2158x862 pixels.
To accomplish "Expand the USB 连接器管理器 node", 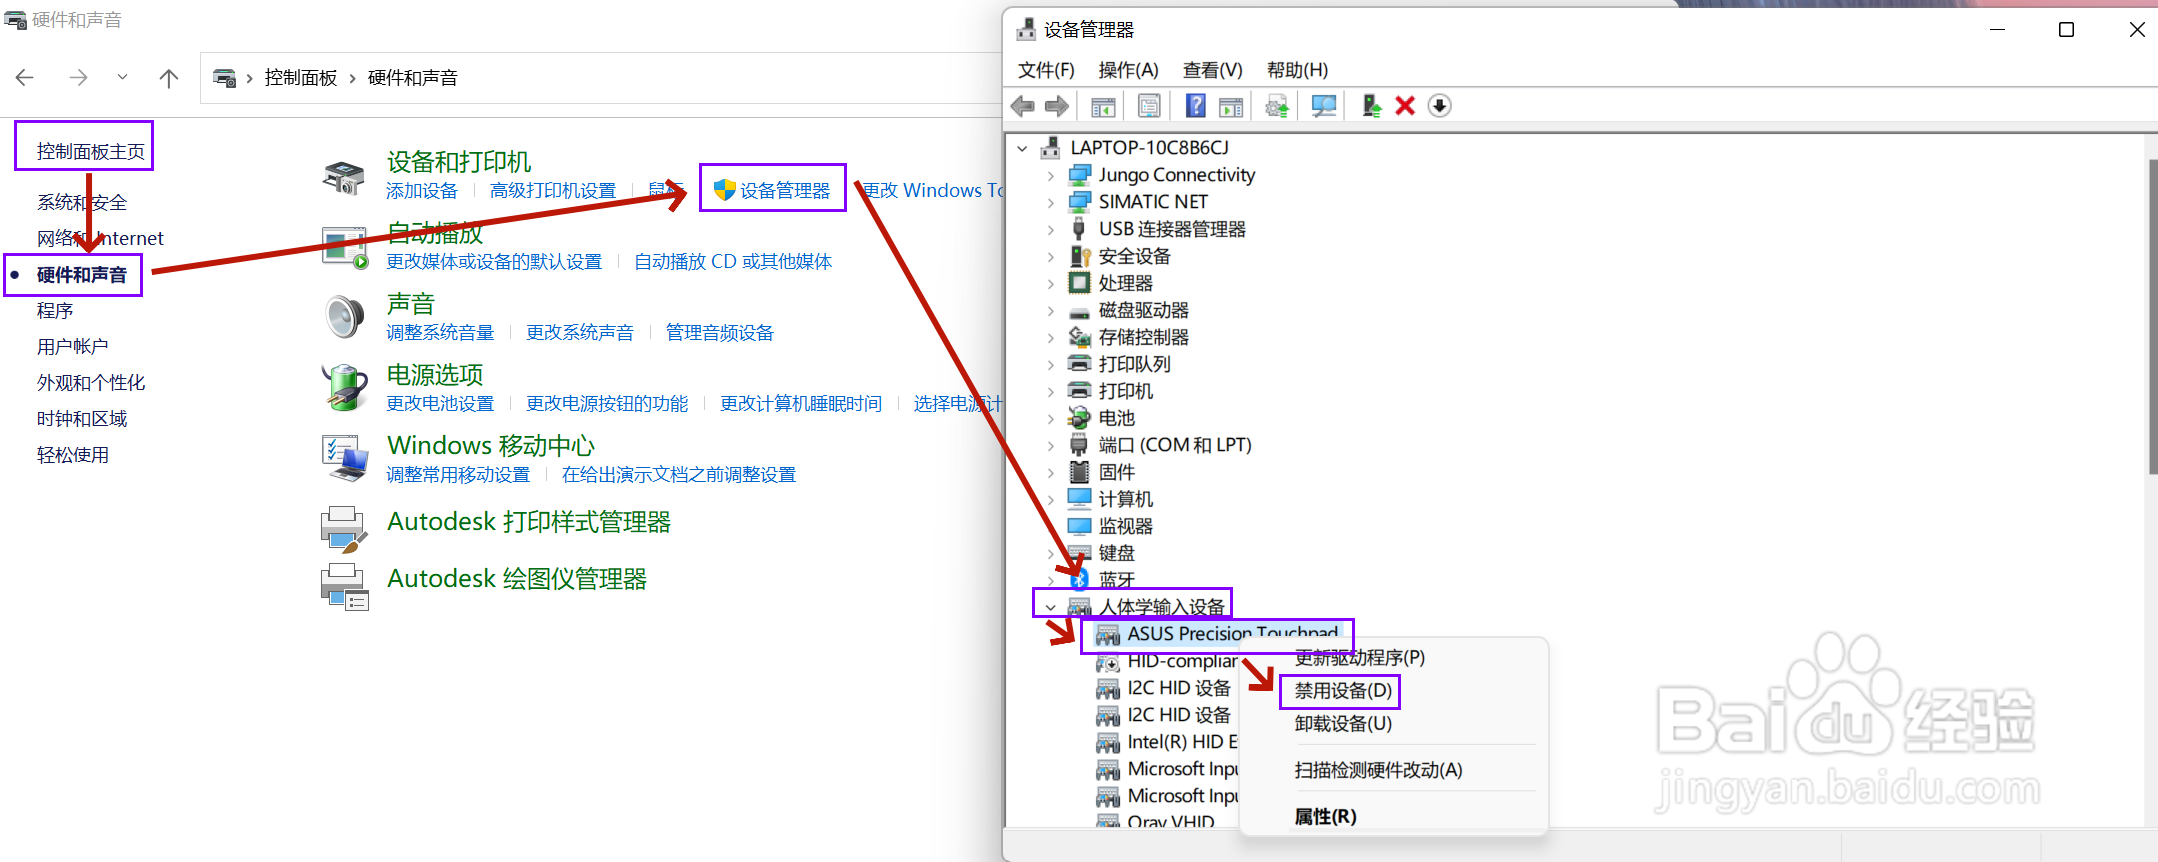I will point(1050,229).
